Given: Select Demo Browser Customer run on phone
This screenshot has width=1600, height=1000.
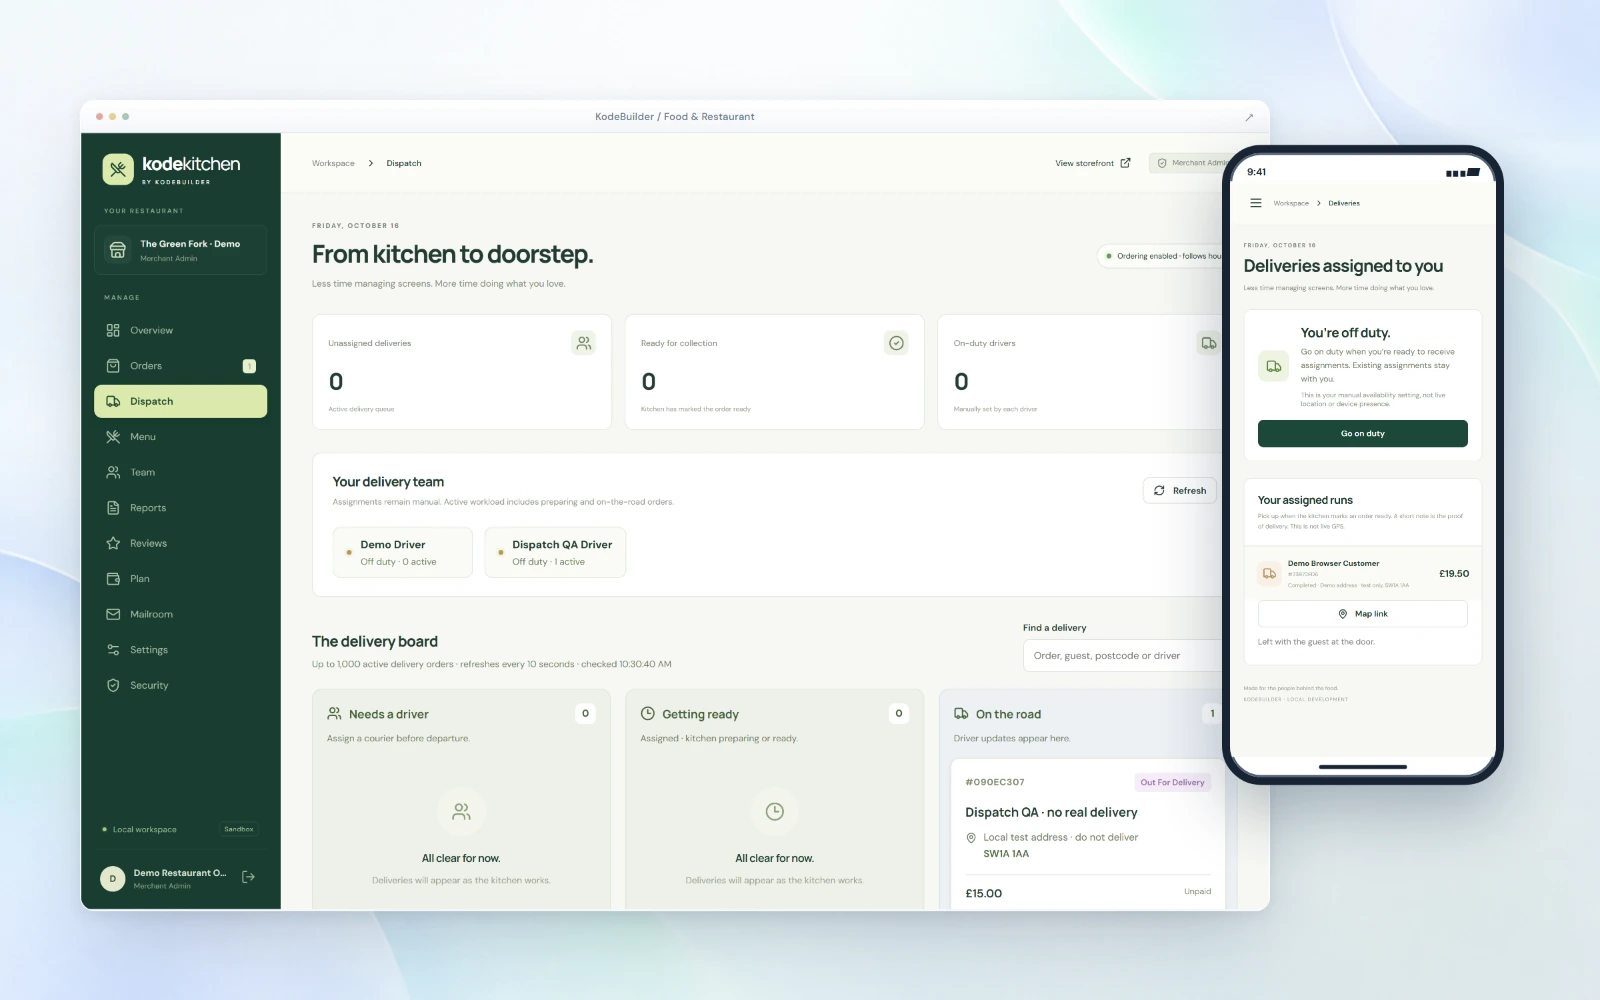Looking at the screenshot, I should point(1363,573).
